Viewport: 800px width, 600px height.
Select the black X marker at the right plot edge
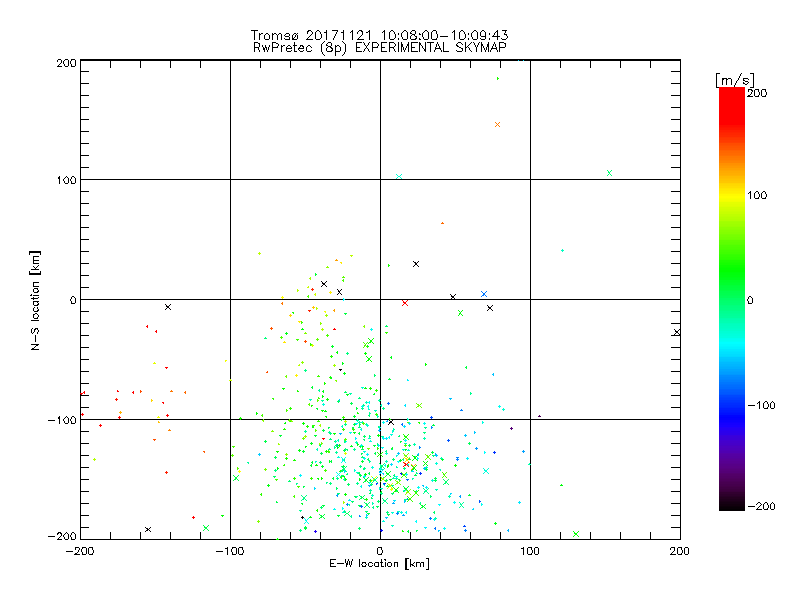[677, 332]
